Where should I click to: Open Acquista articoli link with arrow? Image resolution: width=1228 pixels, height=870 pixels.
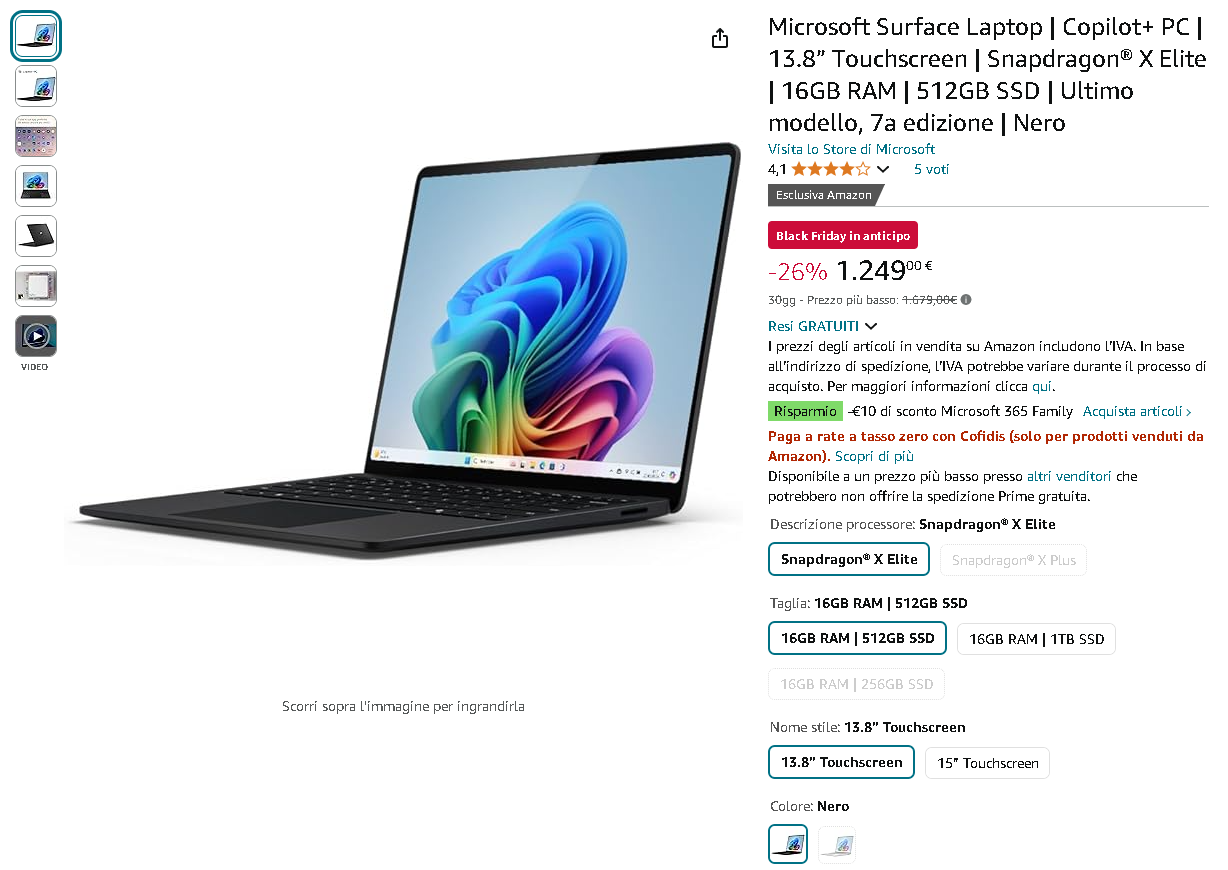1137,411
